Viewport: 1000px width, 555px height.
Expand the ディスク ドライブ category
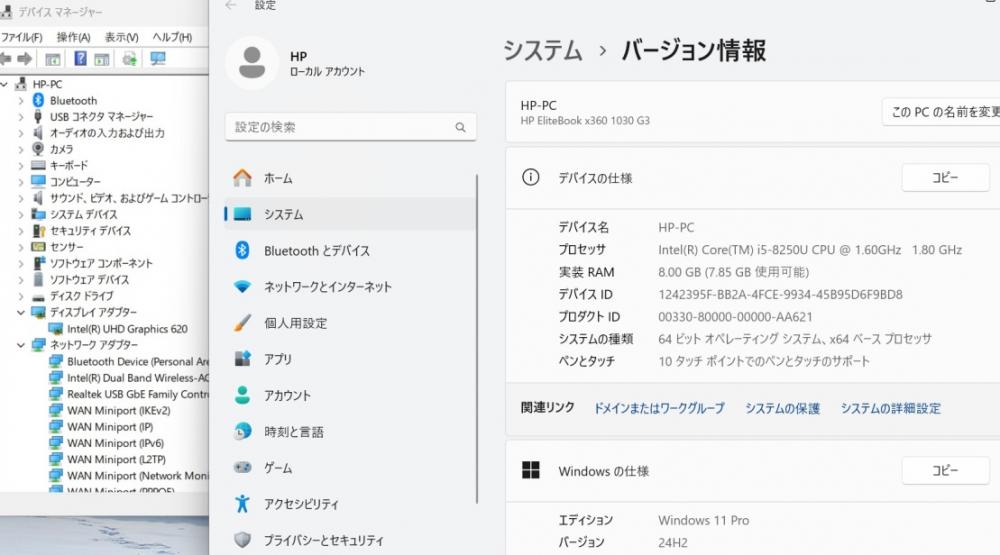21,296
